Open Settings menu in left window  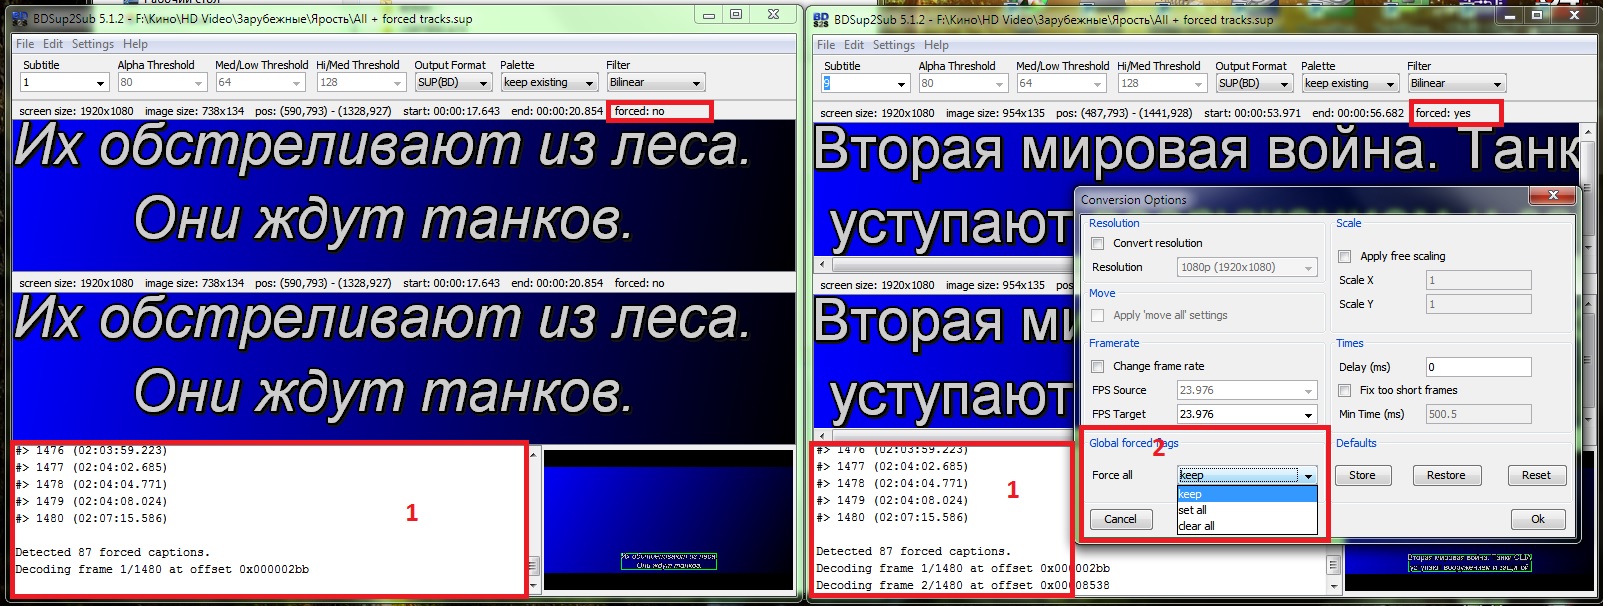pos(93,44)
